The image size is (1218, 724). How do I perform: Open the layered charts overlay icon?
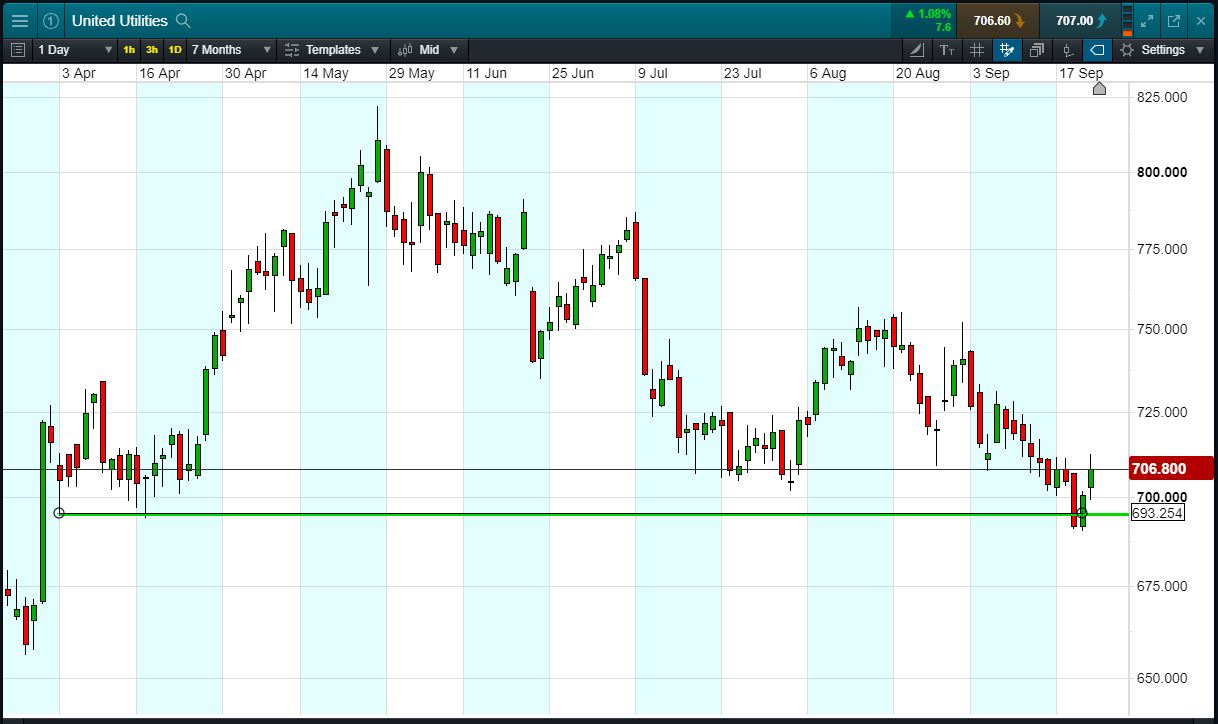(x=1037, y=50)
